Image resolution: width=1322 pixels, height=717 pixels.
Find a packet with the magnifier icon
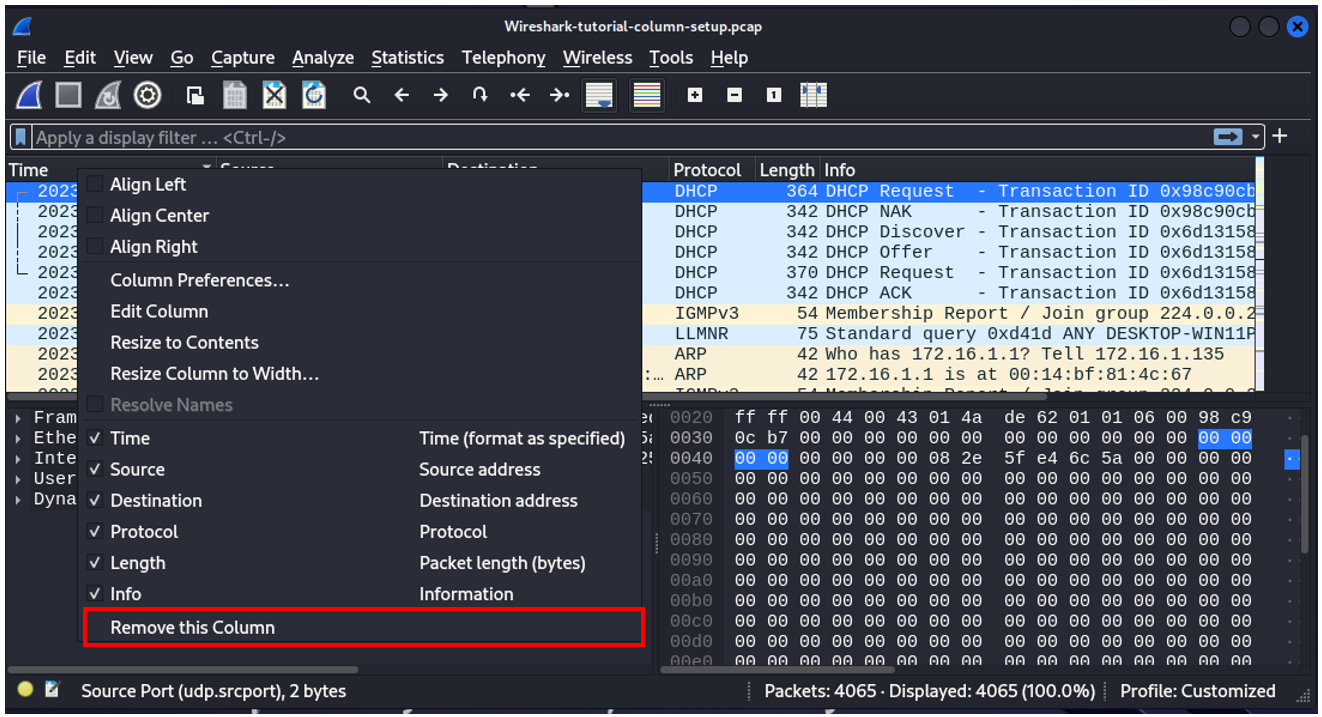click(x=362, y=95)
